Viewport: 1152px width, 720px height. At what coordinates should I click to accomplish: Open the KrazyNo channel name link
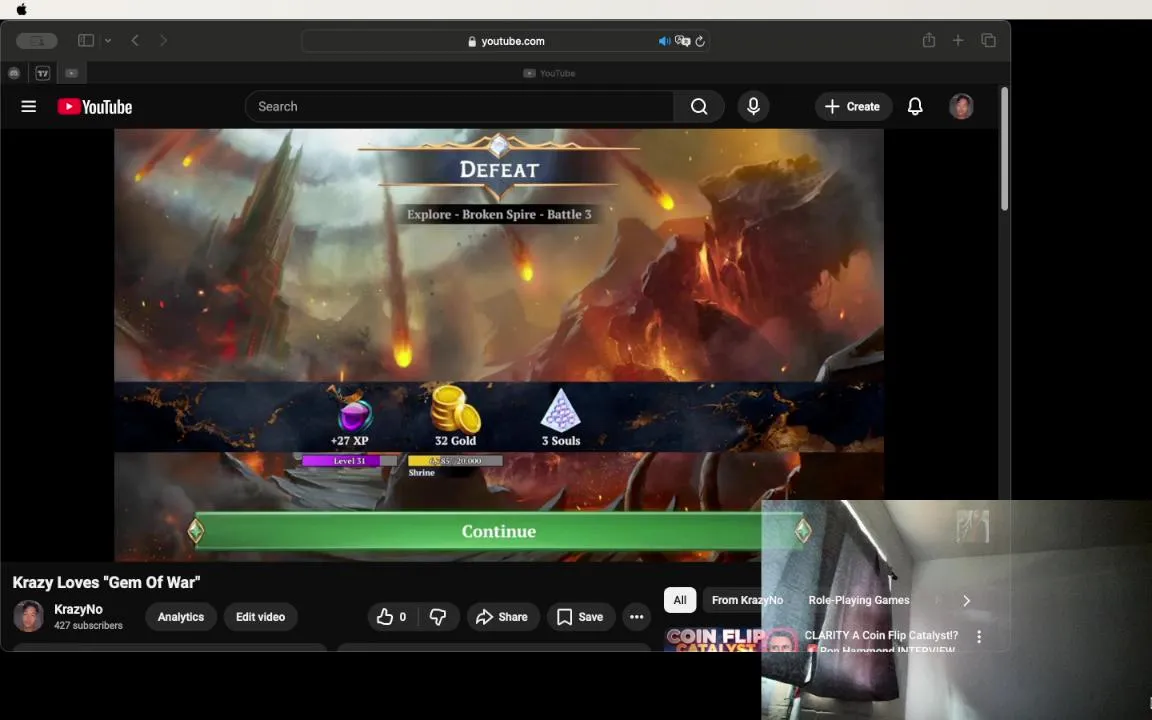click(78, 609)
